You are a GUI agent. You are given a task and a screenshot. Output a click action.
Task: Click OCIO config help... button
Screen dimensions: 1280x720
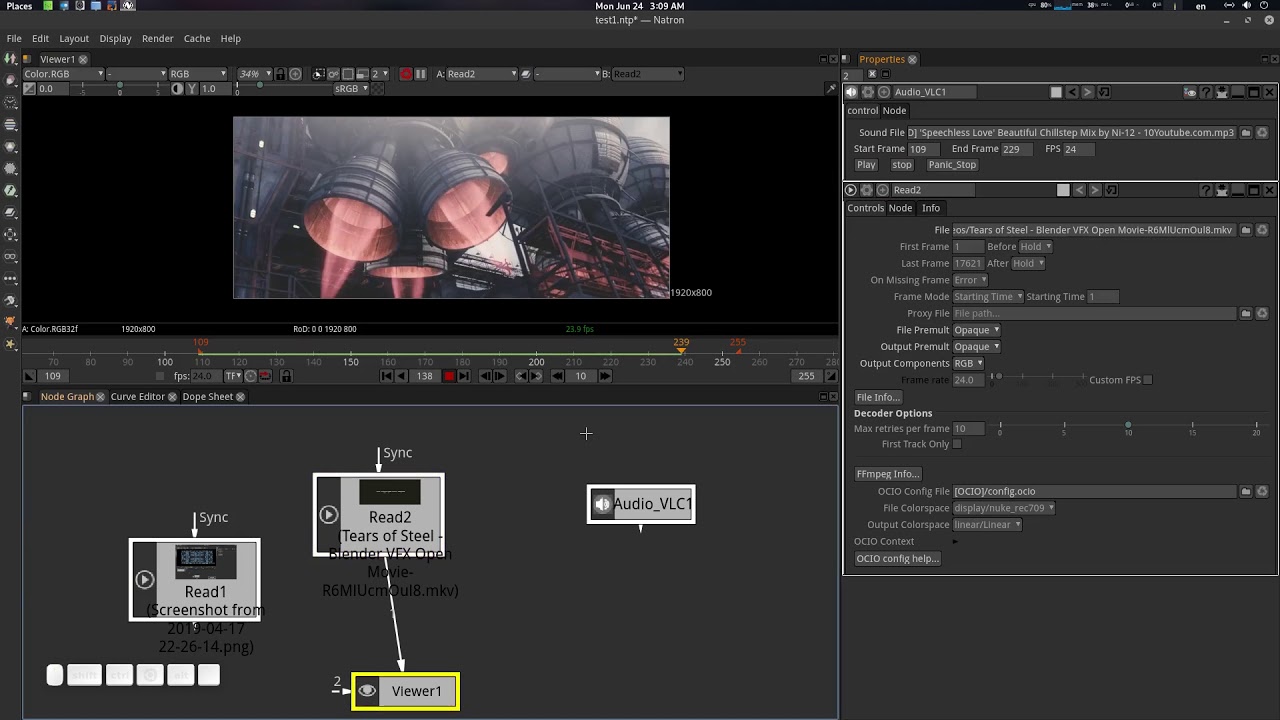[x=897, y=558]
